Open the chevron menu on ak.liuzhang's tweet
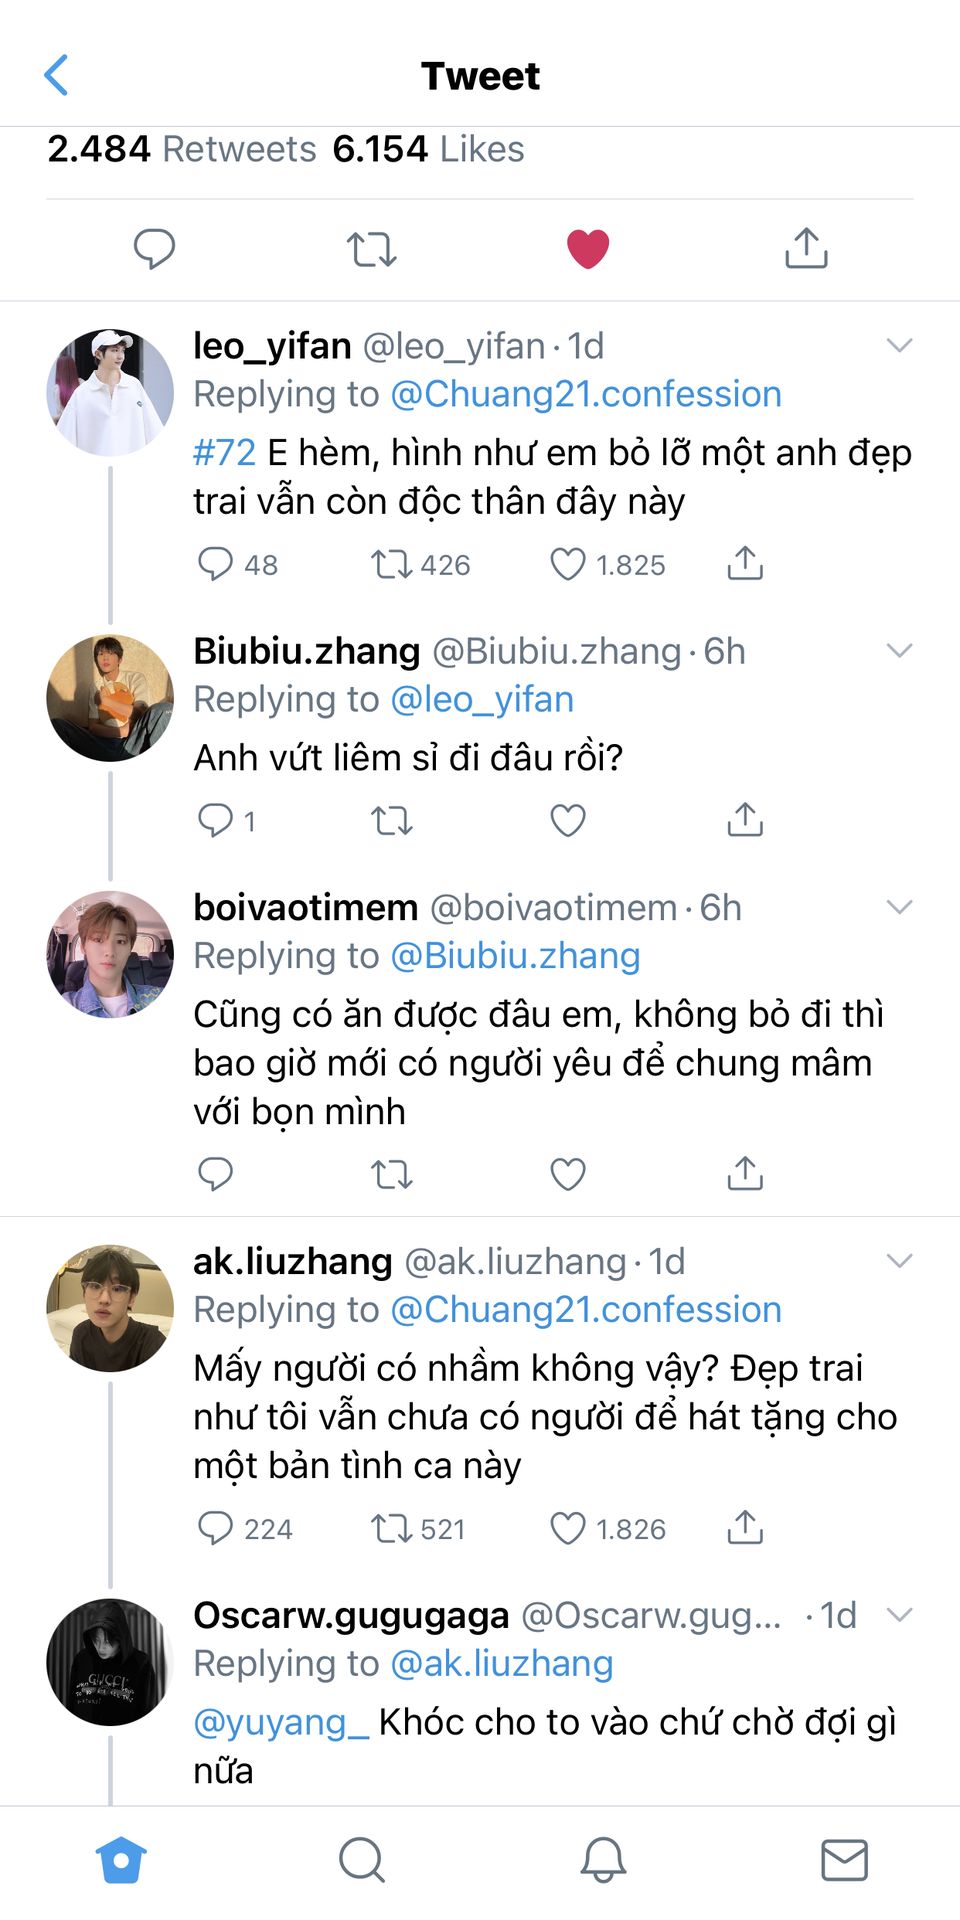 [x=900, y=1261]
